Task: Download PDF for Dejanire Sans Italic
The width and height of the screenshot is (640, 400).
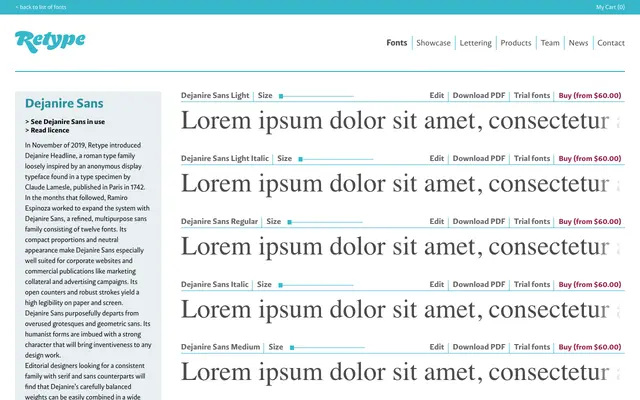Action: click(479, 284)
